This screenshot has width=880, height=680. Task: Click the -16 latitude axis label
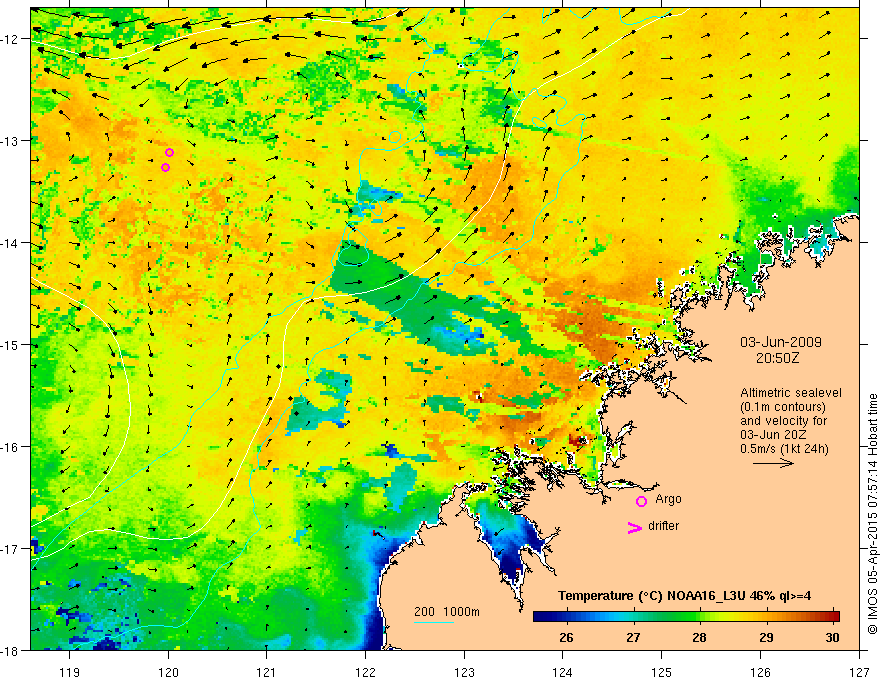click(x=11, y=447)
